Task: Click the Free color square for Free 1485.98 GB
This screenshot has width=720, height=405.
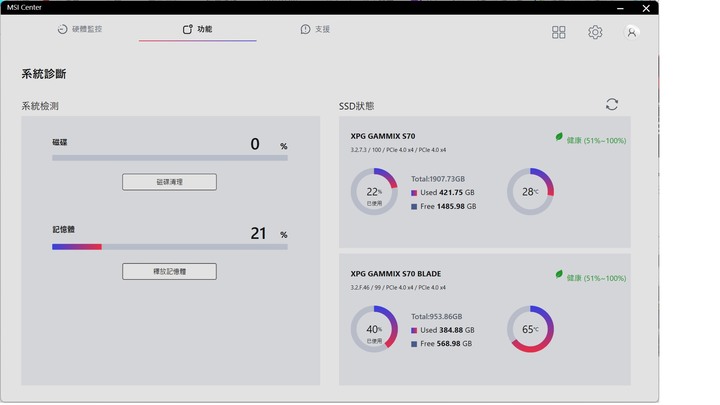Action: 414,207
